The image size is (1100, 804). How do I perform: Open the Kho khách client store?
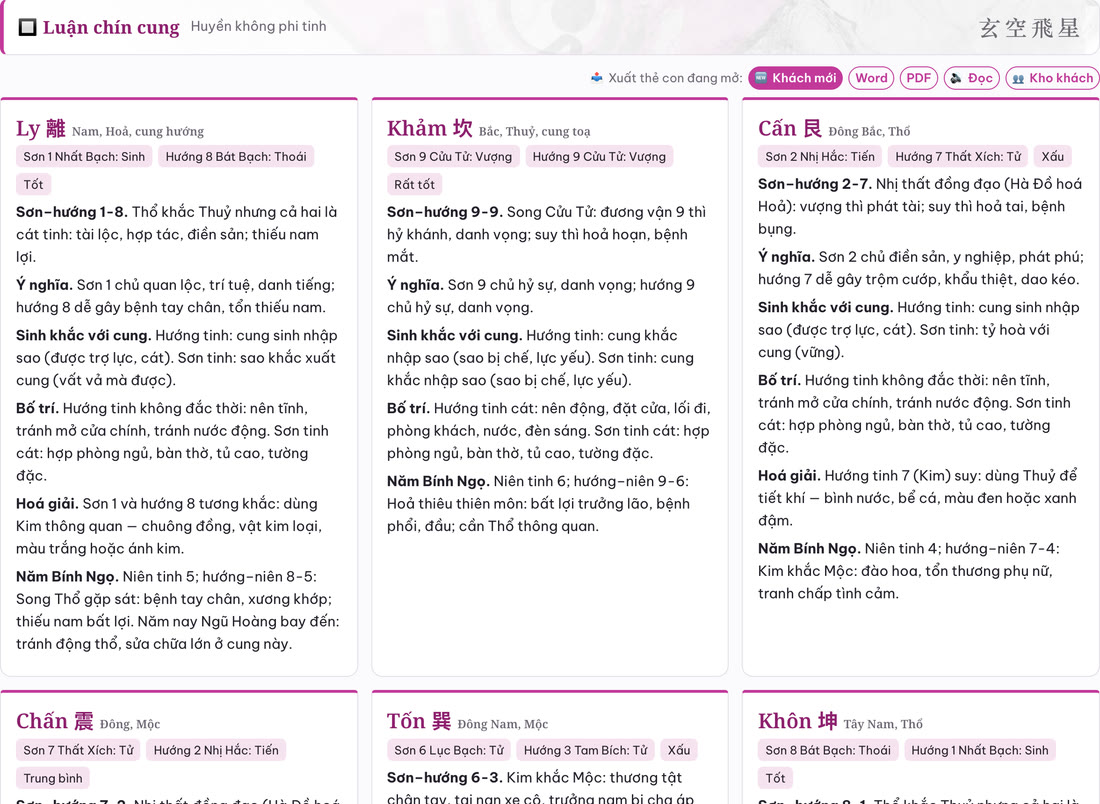click(x=1052, y=78)
